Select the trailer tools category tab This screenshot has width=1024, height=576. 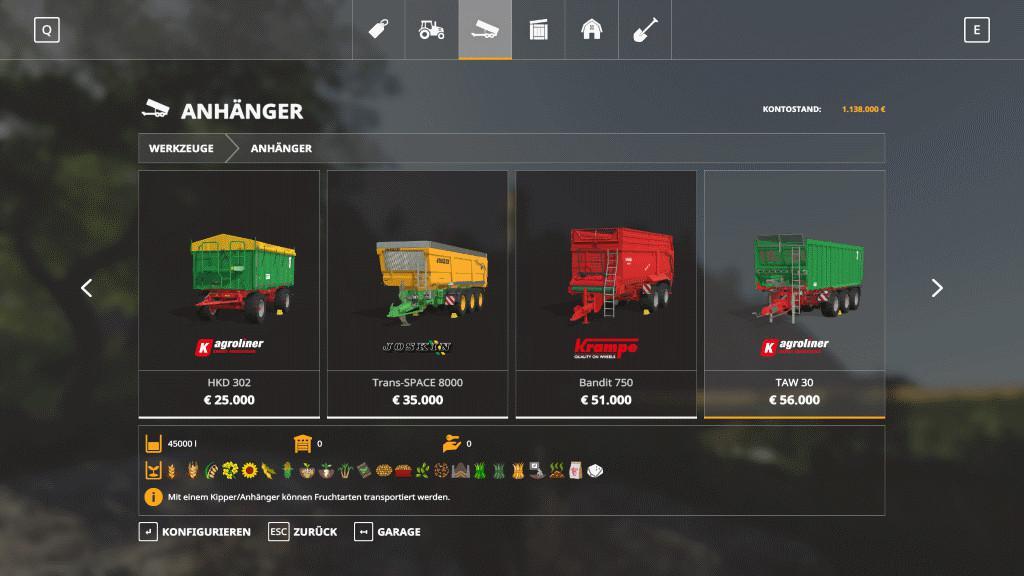point(485,29)
